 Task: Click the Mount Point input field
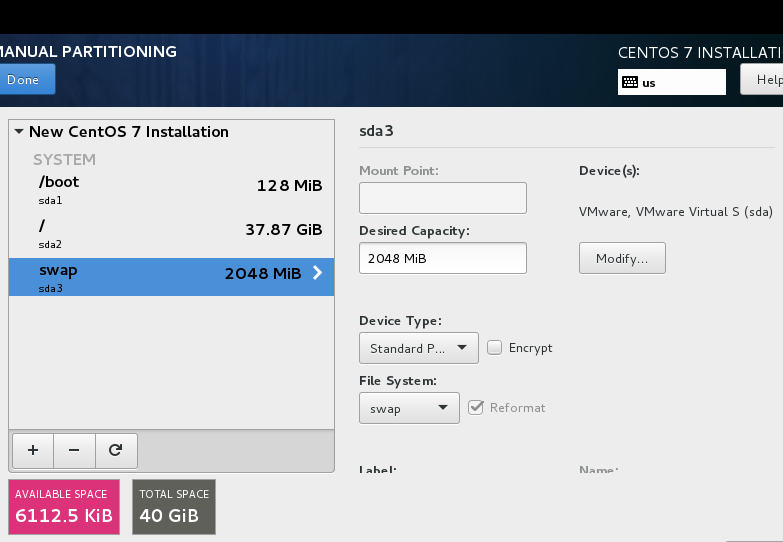tap(442, 198)
